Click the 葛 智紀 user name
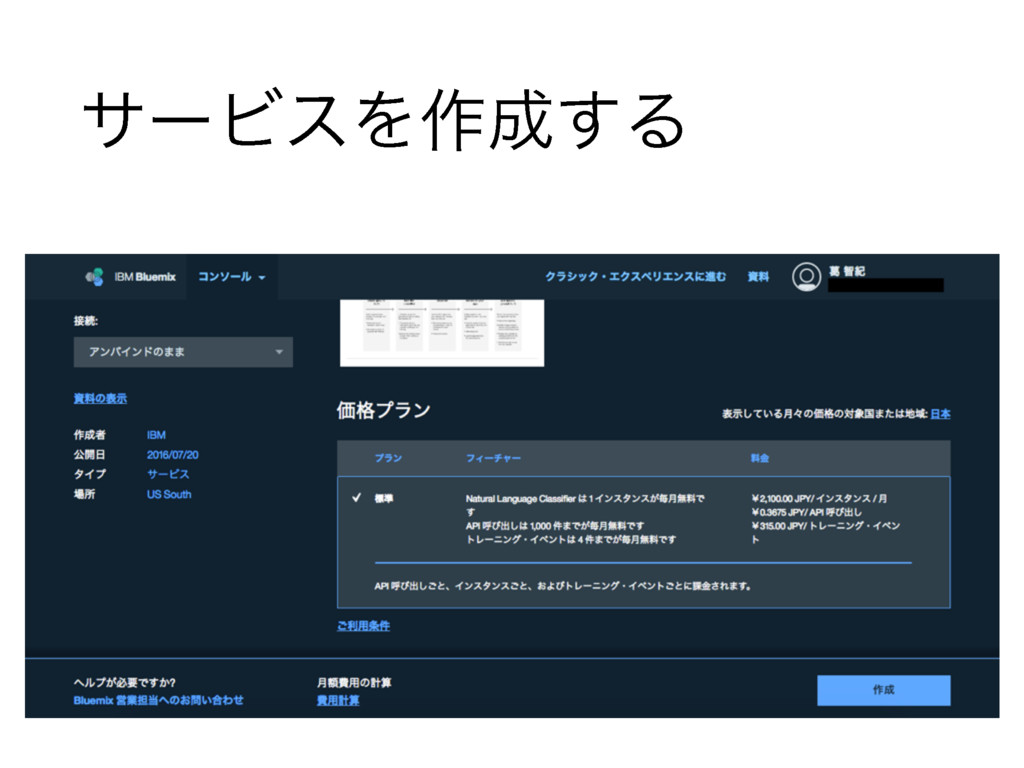1024x768 pixels. click(x=846, y=271)
